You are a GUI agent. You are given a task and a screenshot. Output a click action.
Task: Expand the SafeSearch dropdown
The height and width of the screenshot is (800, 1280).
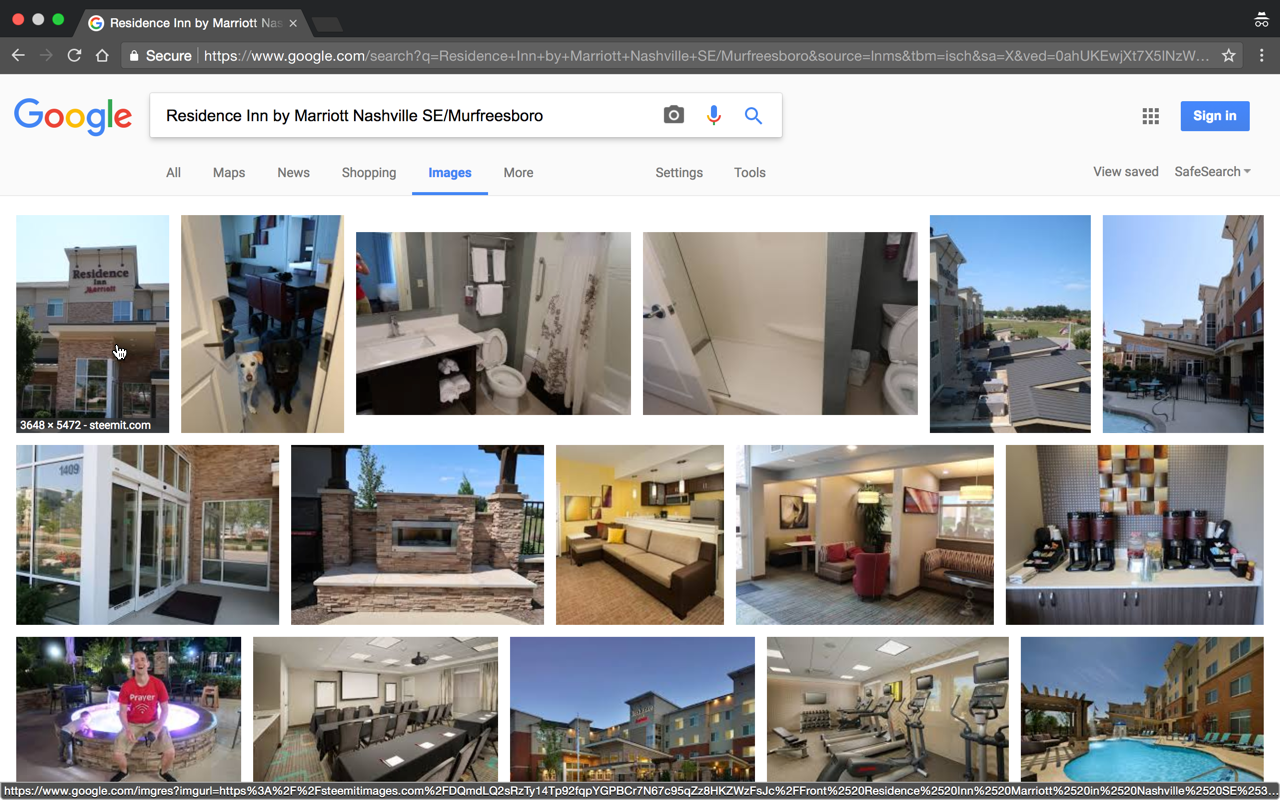[x=1212, y=172]
